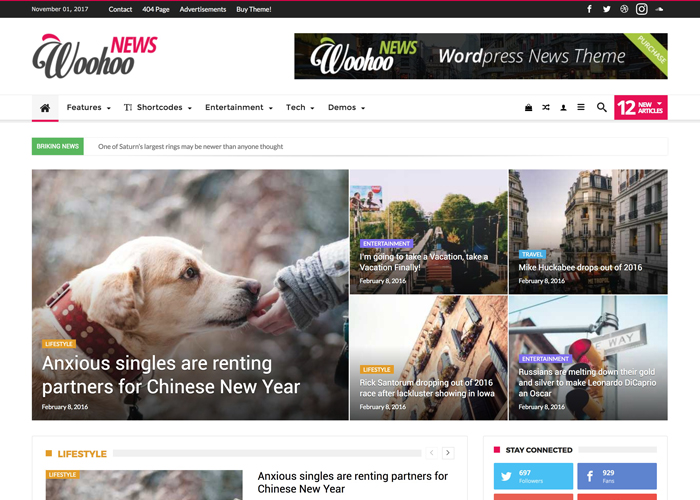The width and height of the screenshot is (700, 500).
Task: Open the Entertainment menu item
Action: pyautogui.click(x=238, y=108)
